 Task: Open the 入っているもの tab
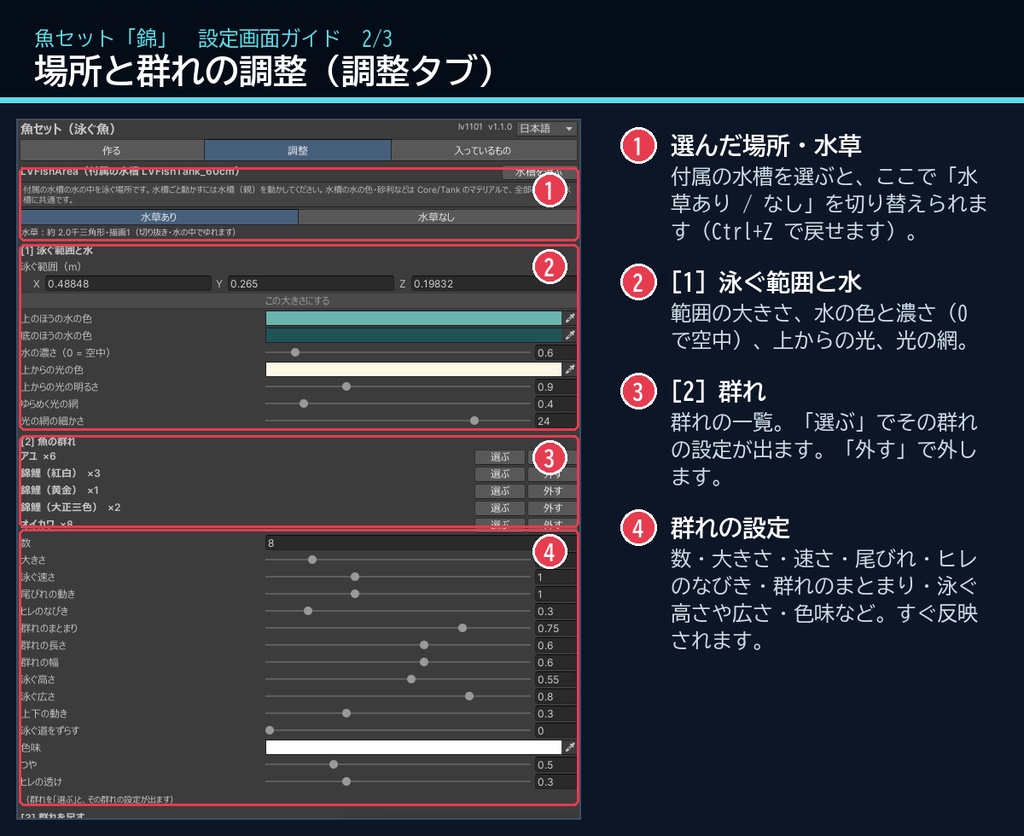point(483,150)
